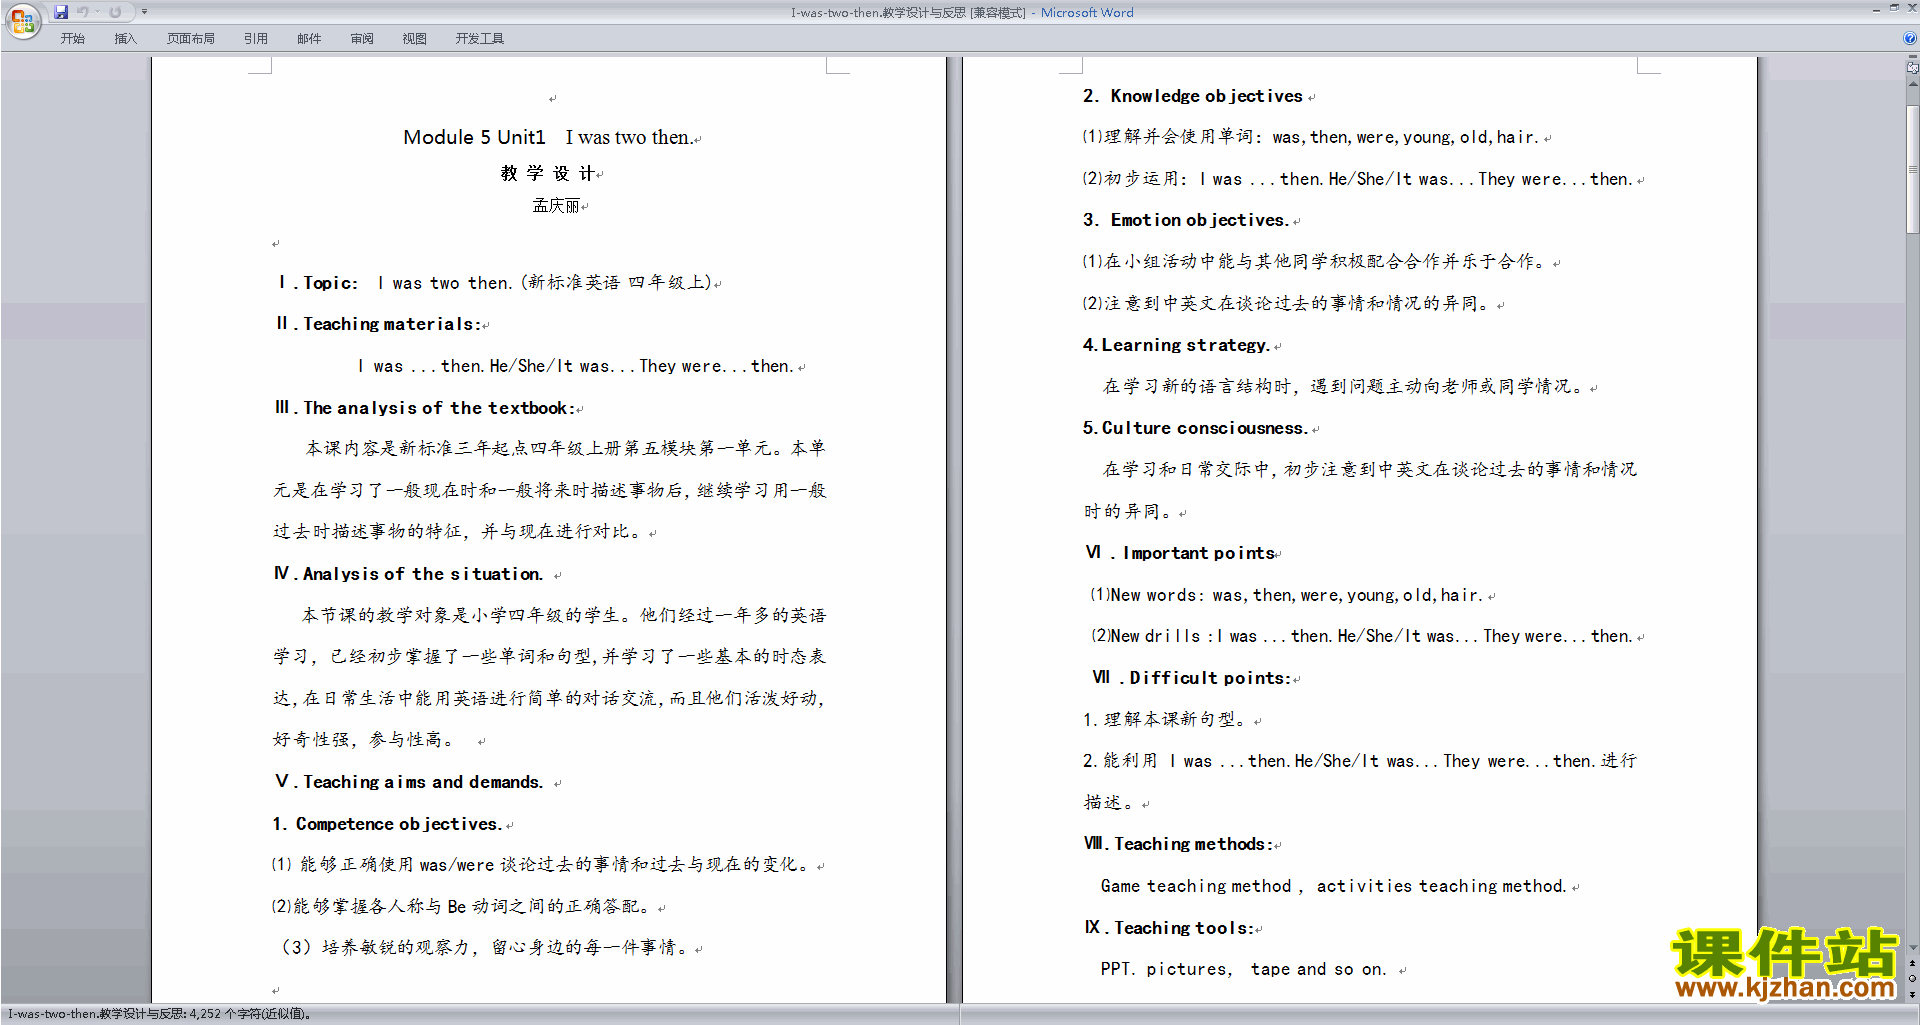
Task: Open Customize Quick Access Toolbar dropdown
Action: pyautogui.click(x=144, y=12)
